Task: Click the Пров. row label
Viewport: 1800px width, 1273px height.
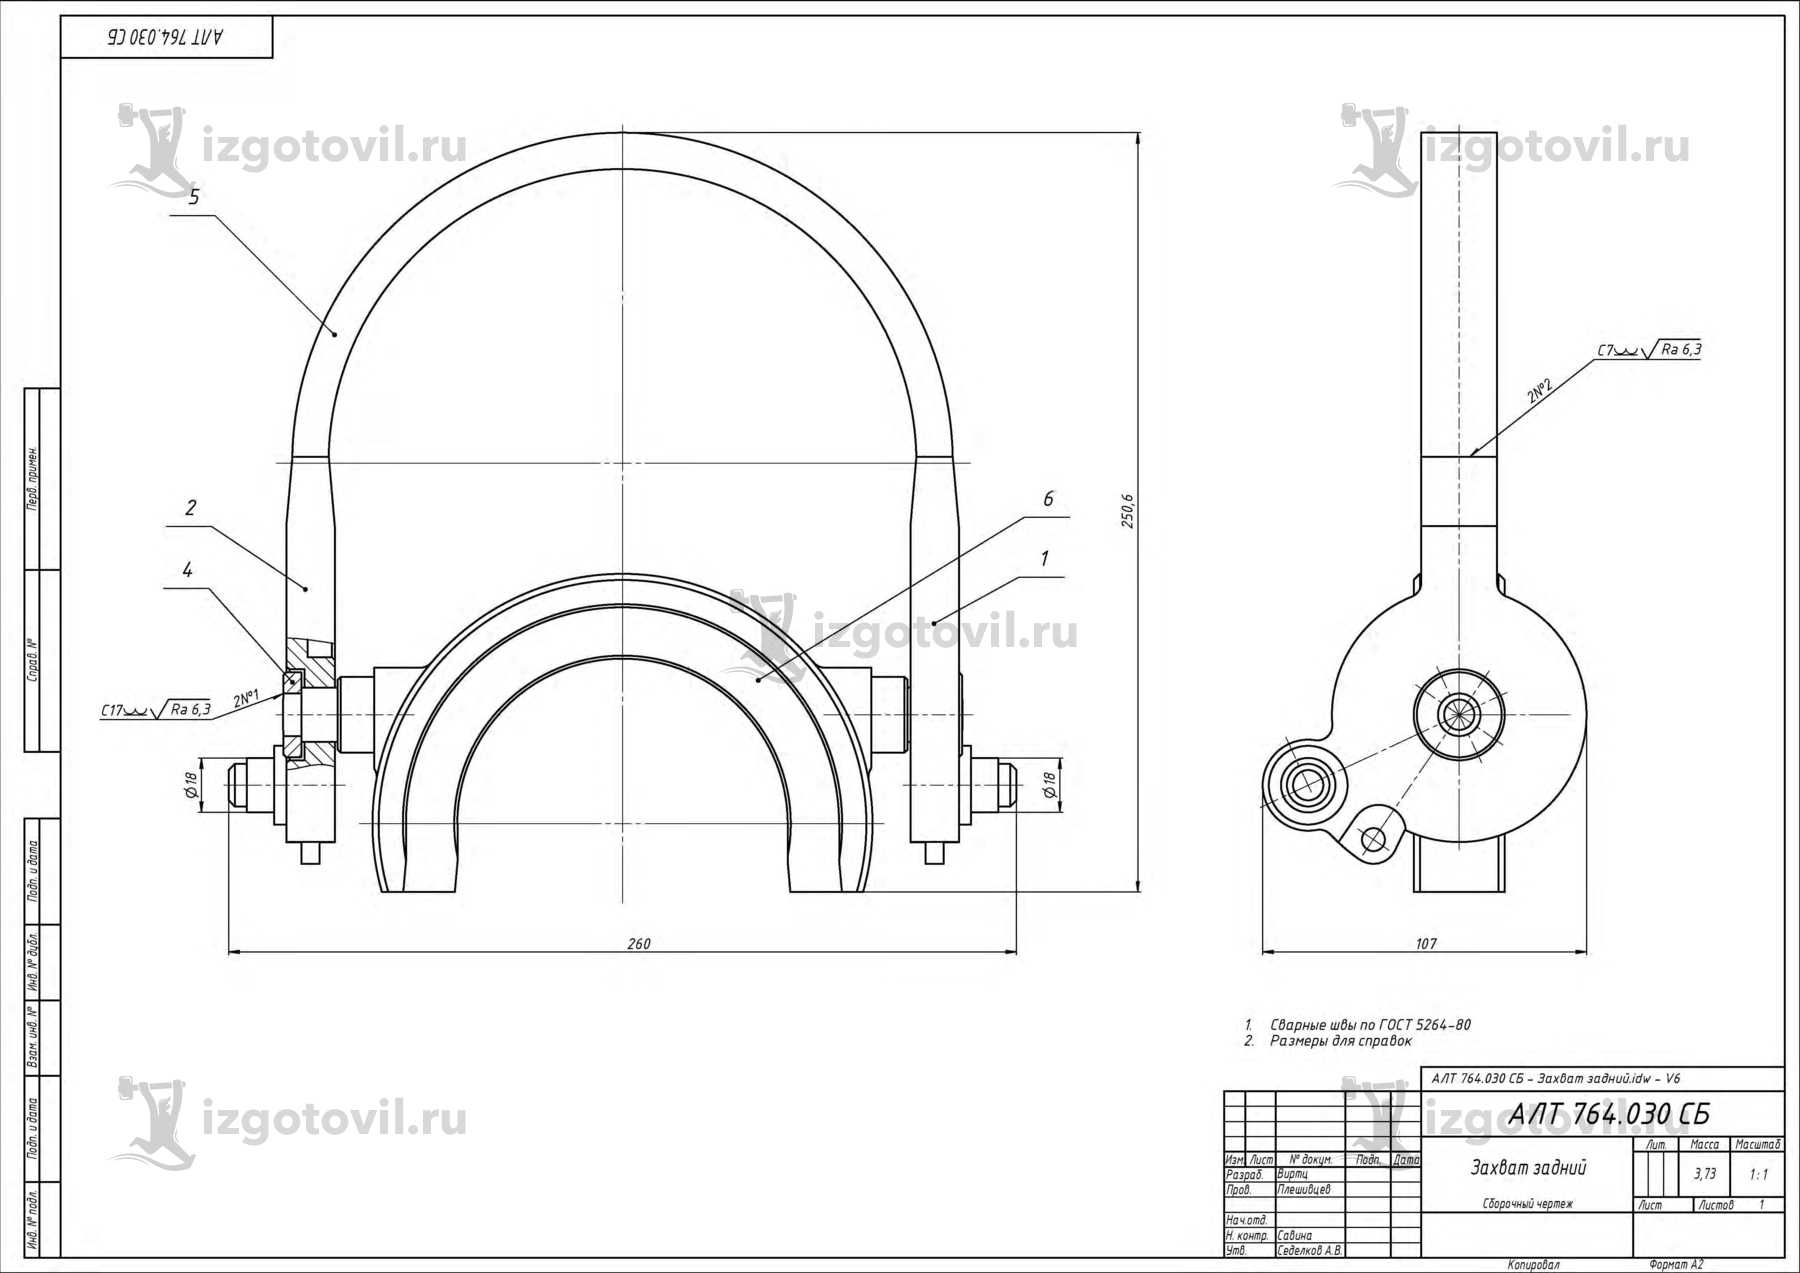Action: click(1239, 1190)
